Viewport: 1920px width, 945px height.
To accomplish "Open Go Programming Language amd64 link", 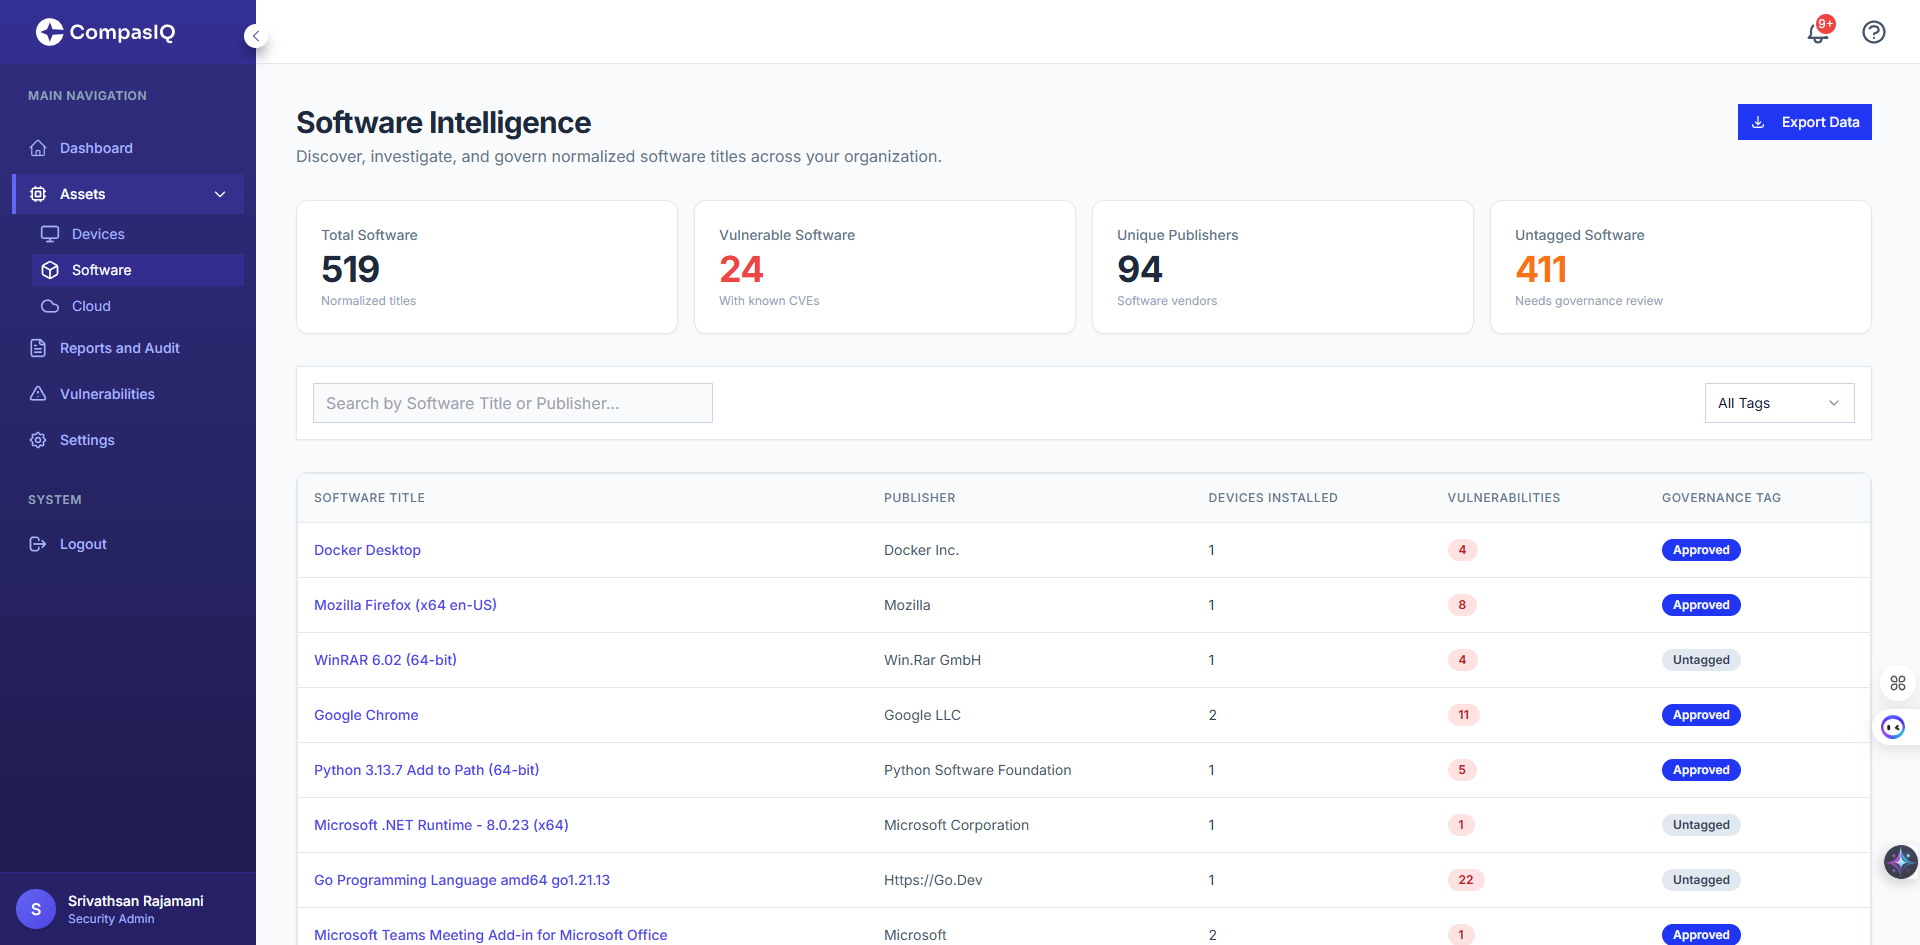I will tap(462, 880).
